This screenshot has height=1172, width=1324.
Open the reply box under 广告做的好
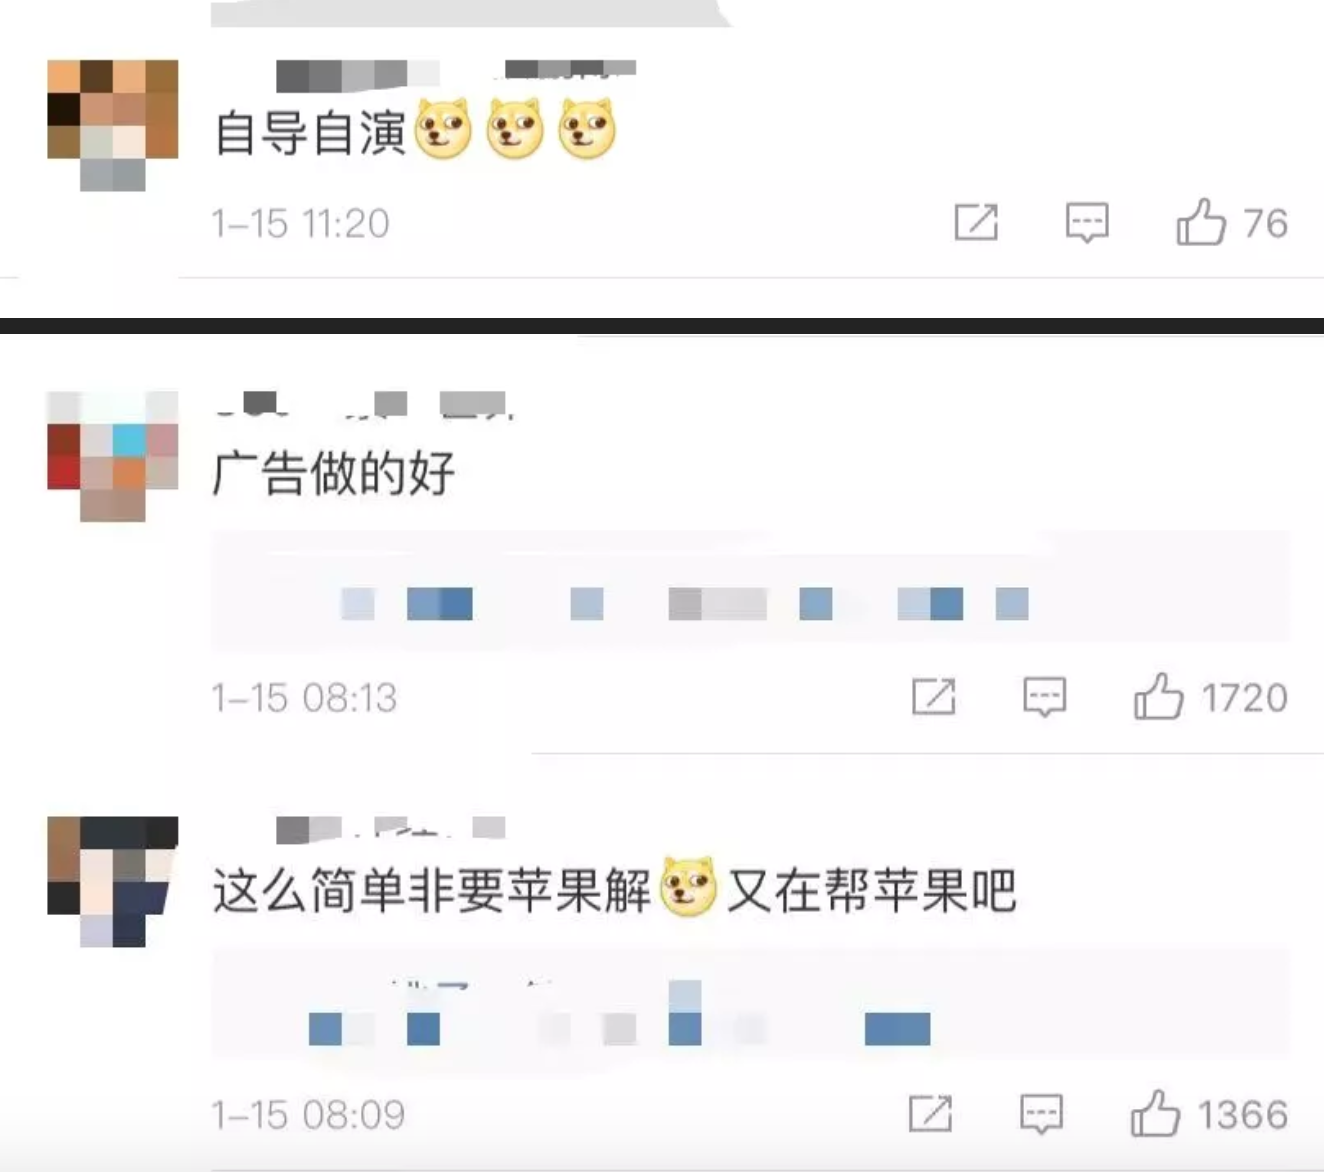tap(750, 593)
